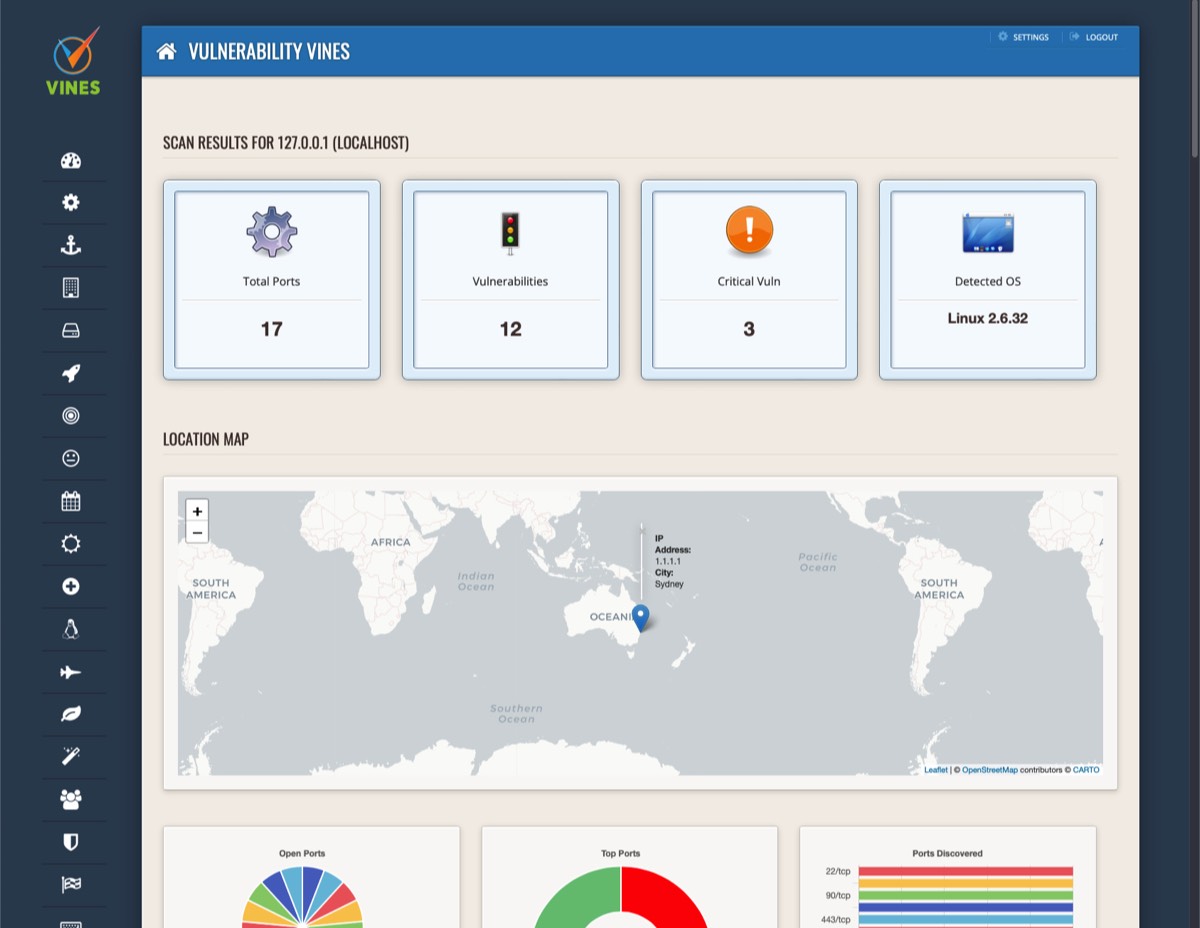The width and height of the screenshot is (1200, 928).
Task: Click the page's vertical scrollbar
Action: [x=1194, y=80]
